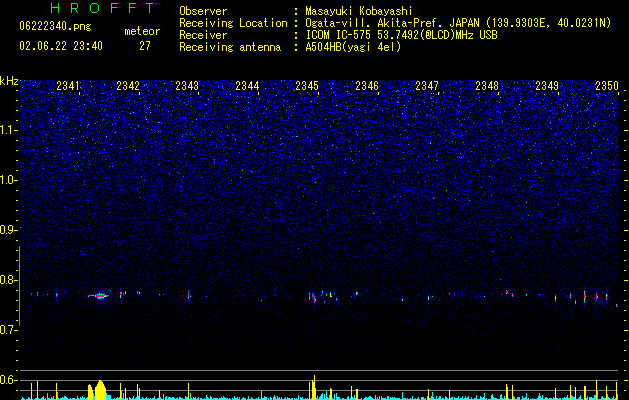Click the date stamp 02.06.22 23:40
The image size is (629, 400).
pos(61,46)
